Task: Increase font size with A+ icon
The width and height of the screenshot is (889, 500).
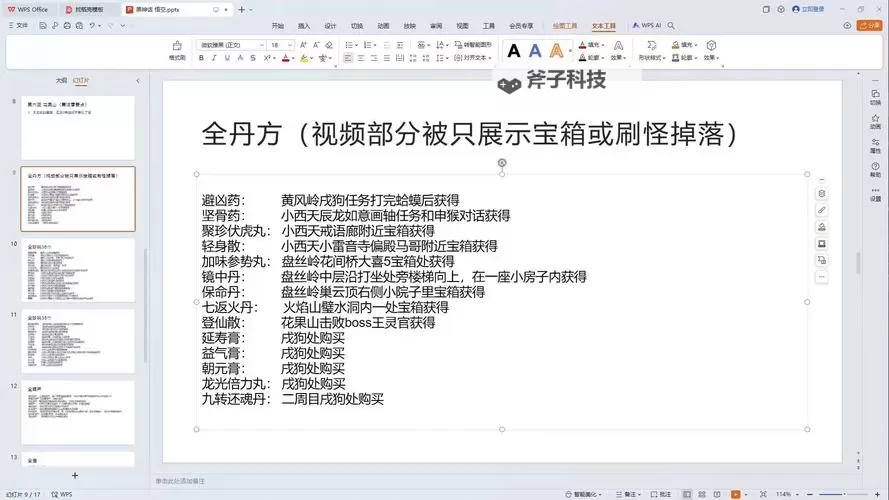Action: tap(303, 45)
